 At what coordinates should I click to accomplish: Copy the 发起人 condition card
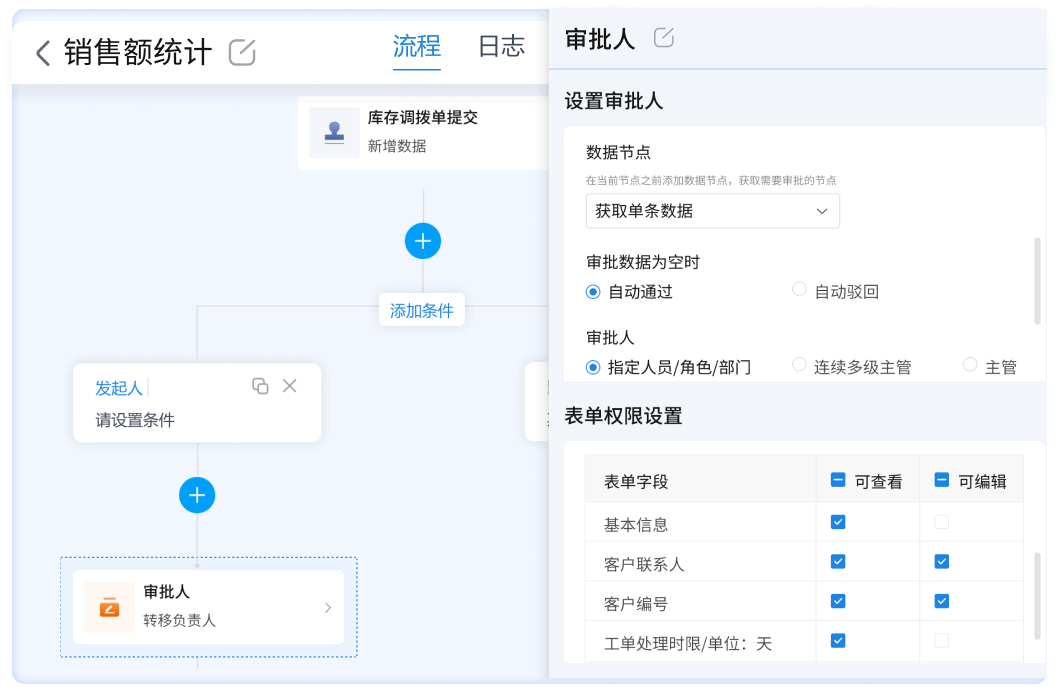(x=260, y=386)
